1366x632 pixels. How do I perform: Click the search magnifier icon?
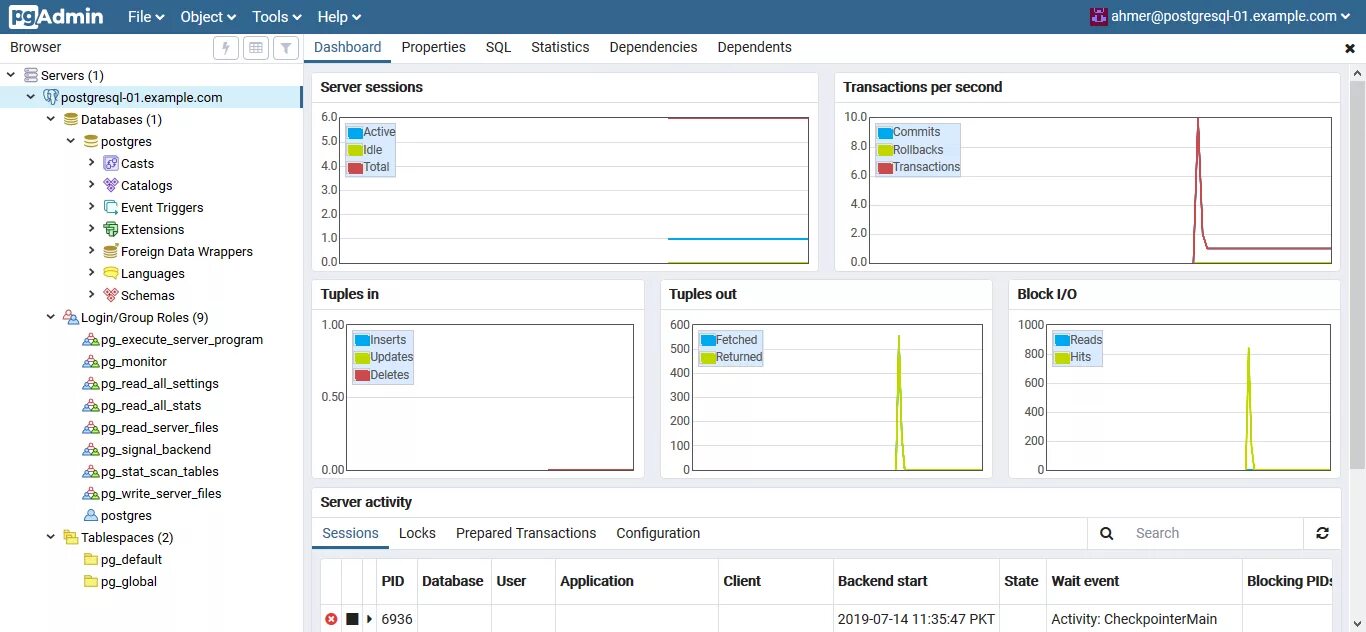[1107, 533]
